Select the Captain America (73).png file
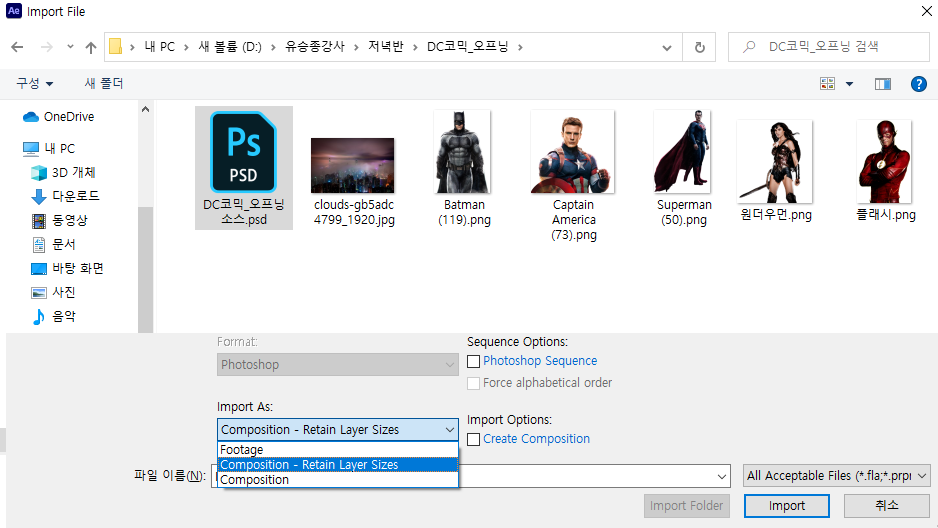This screenshot has height=528, width=938. (573, 176)
